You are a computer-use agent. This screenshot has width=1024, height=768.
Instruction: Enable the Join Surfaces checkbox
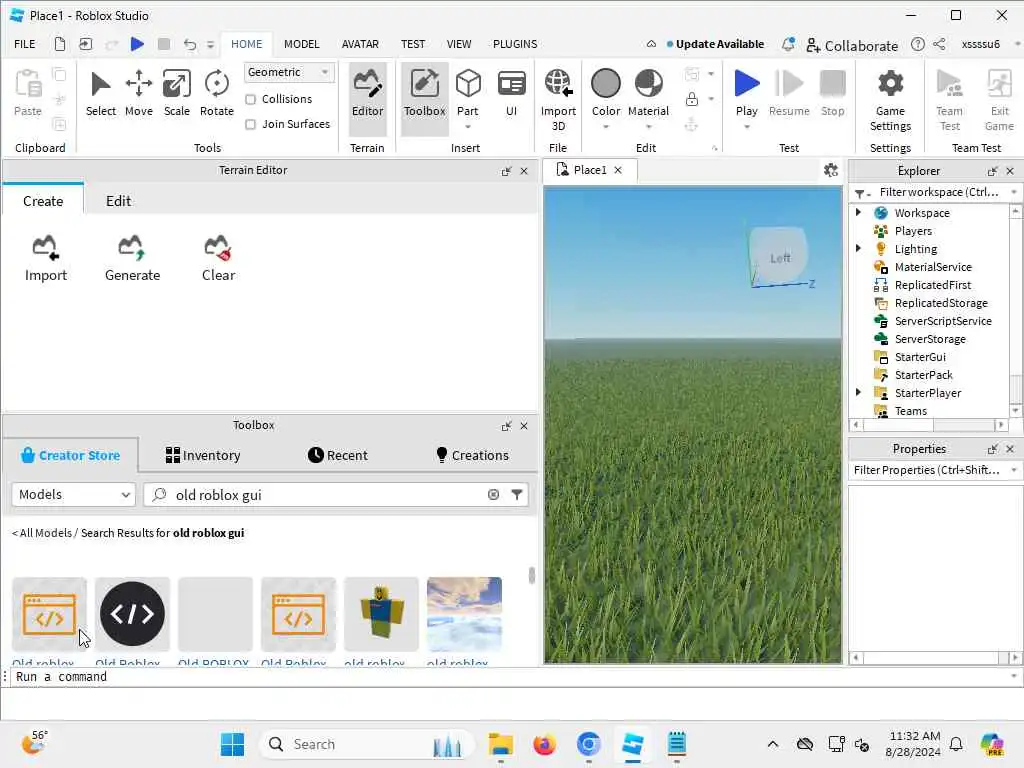click(x=250, y=124)
